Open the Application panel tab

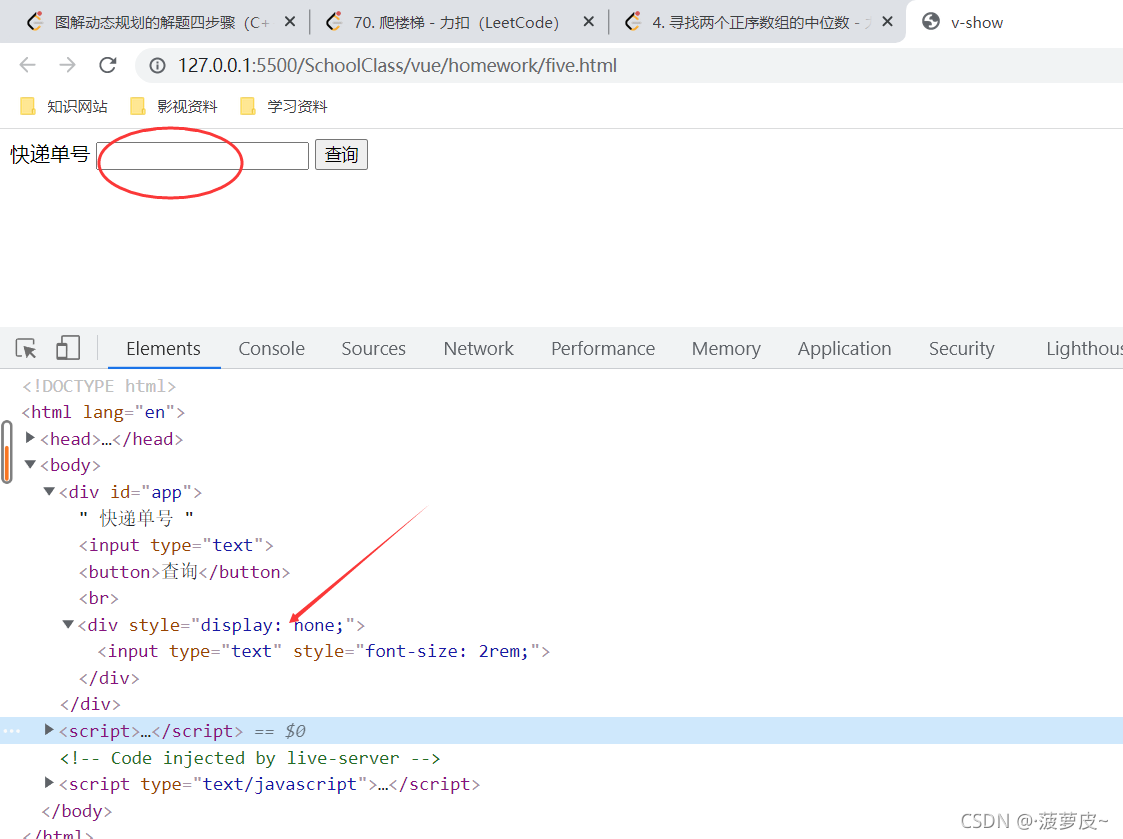click(844, 349)
